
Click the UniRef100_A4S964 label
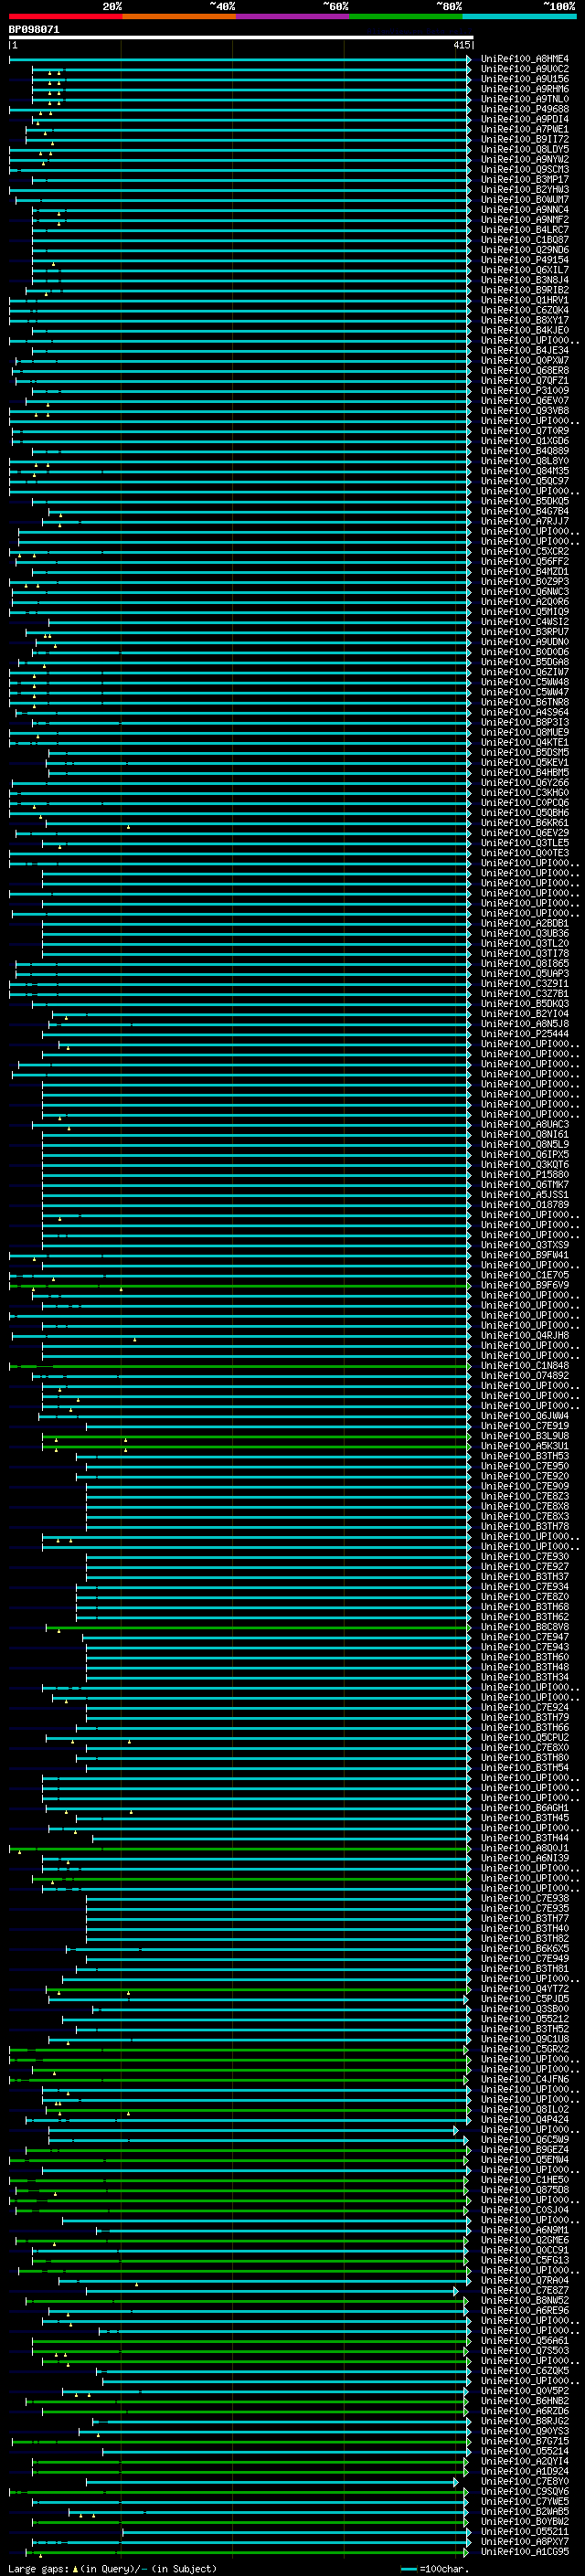pyautogui.click(x=525, y=713)
